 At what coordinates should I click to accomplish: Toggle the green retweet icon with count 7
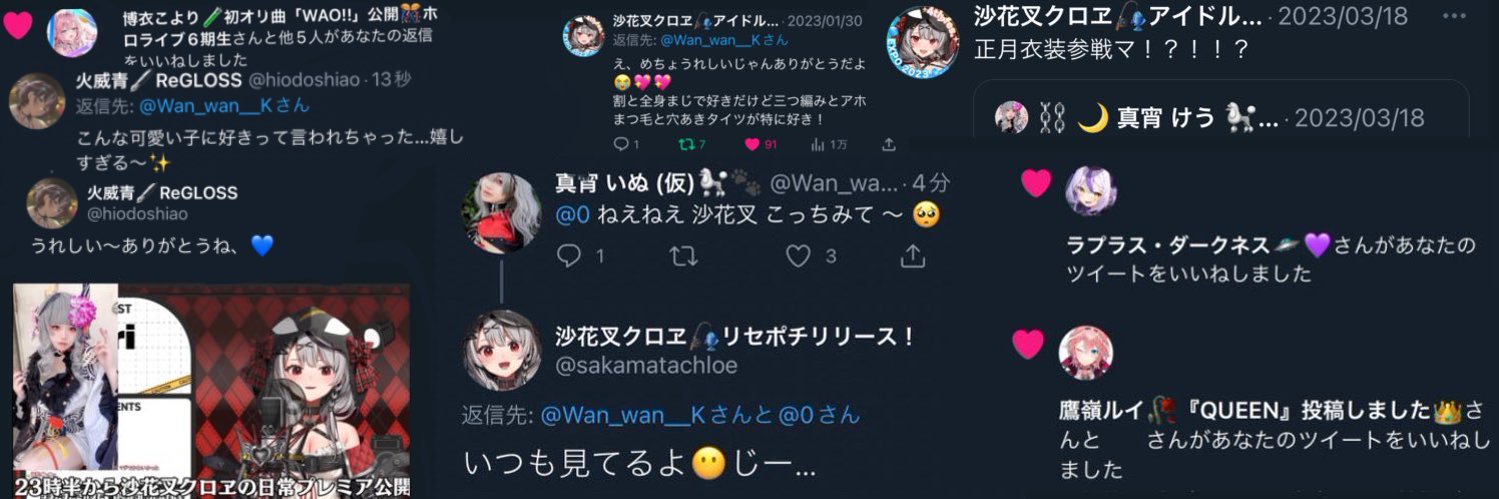(x=686, y=145)
